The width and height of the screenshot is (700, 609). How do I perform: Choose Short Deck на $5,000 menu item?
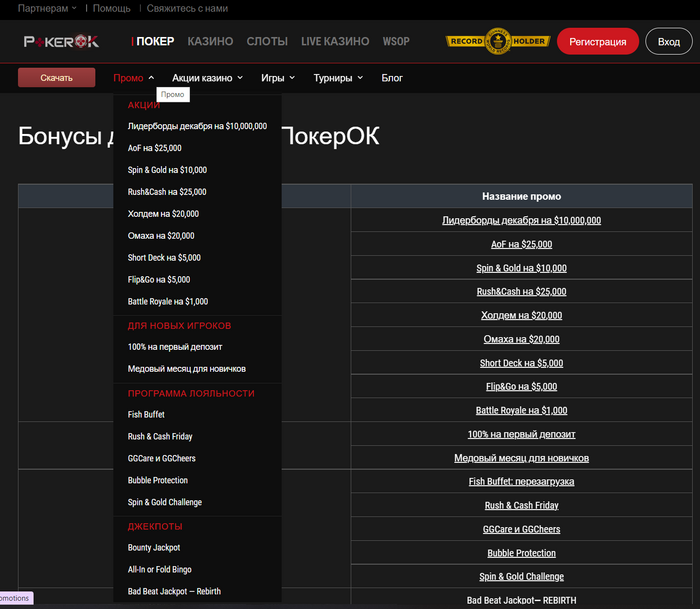[x=164, y=258]
